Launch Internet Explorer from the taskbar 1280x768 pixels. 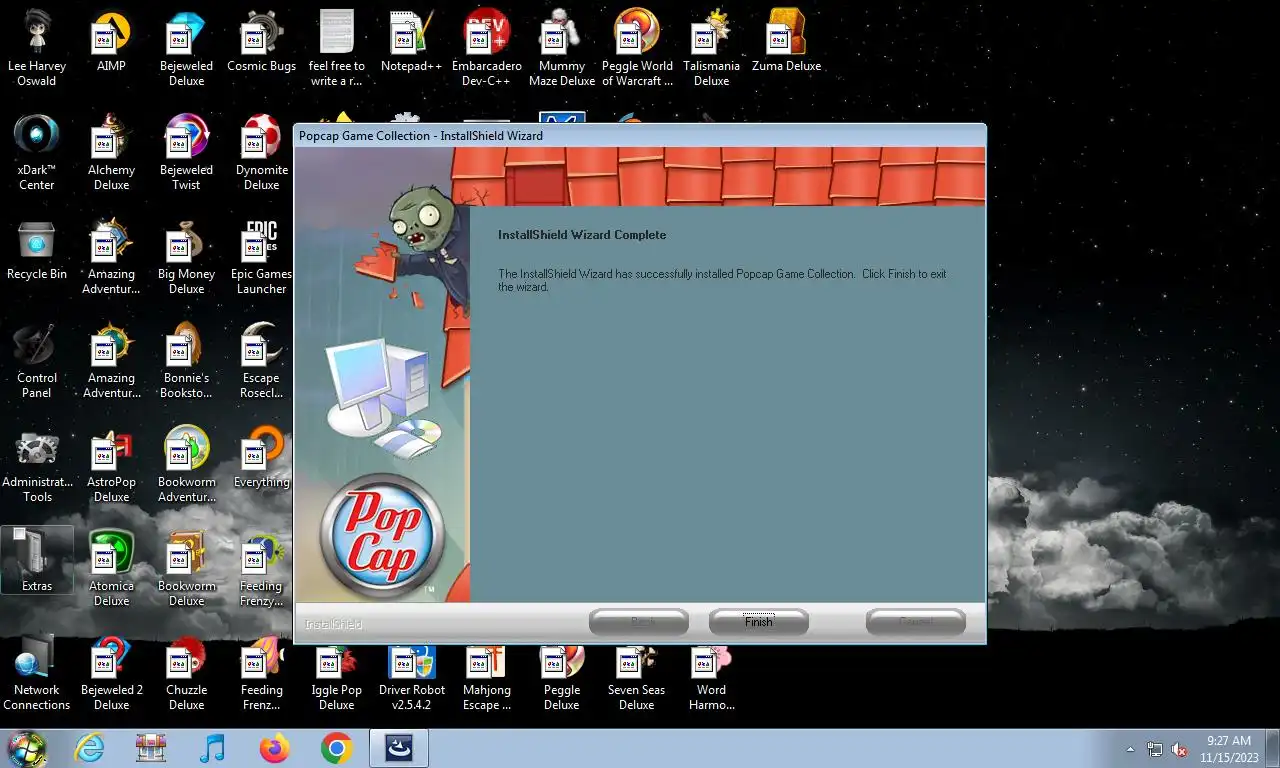(x=89, y=748)
